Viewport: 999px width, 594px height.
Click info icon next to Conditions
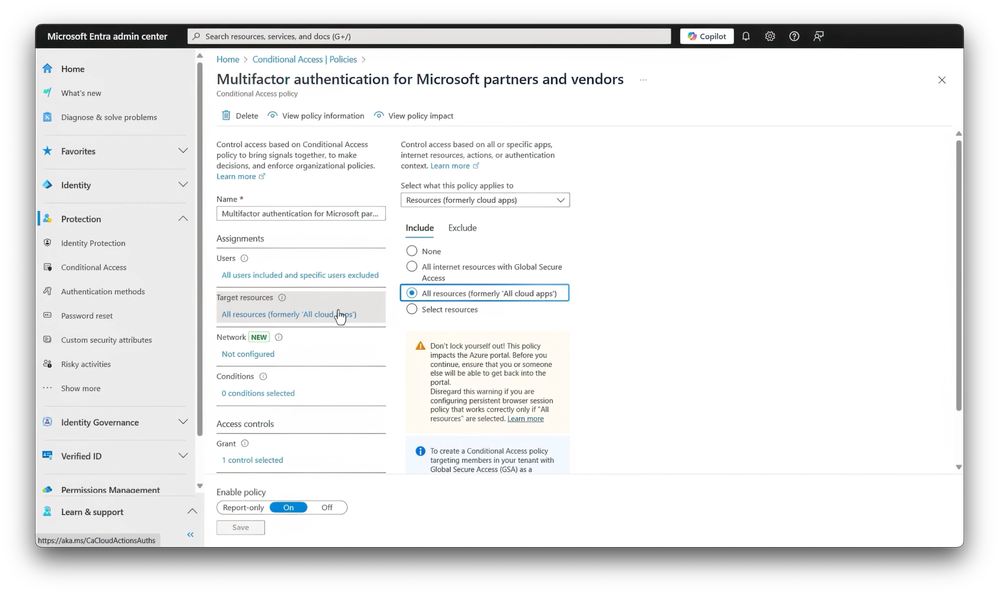263,377
